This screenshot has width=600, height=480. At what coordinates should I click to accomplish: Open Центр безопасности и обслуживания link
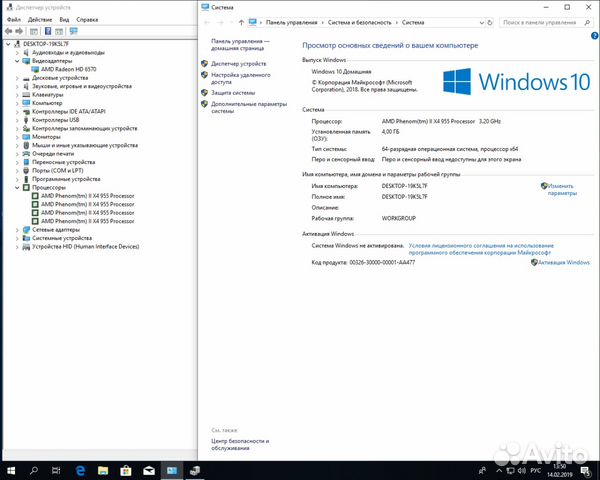(x=240, y=444)
